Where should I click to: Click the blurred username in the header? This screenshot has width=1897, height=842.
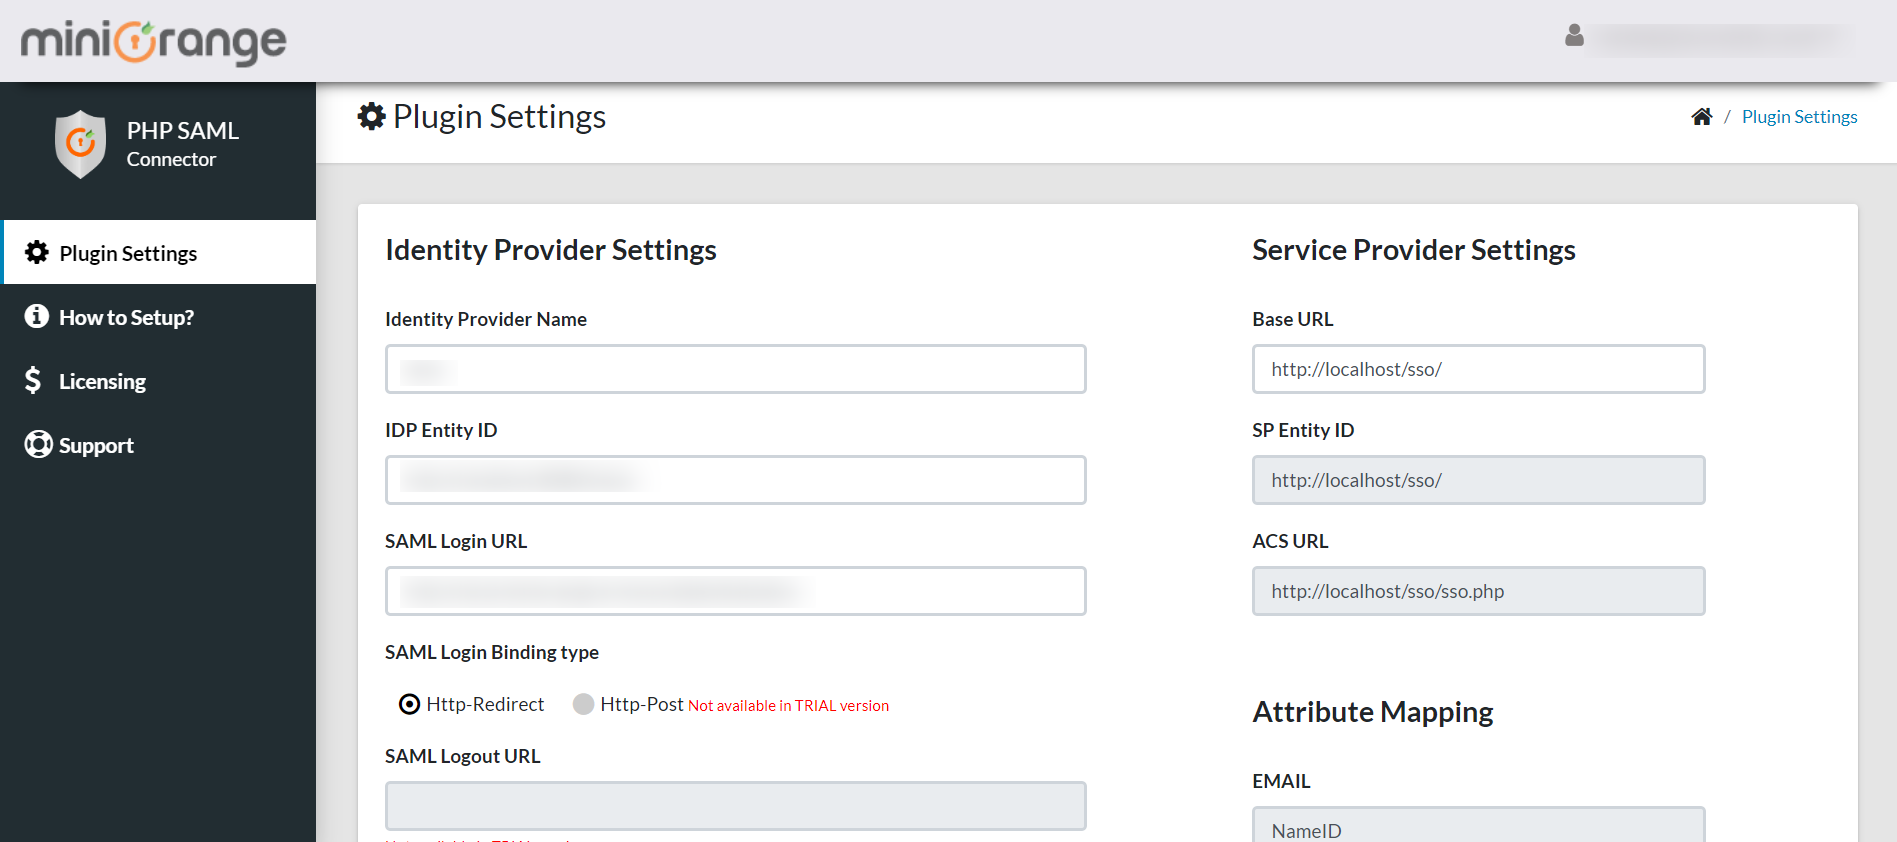[x=1722, y=38]
